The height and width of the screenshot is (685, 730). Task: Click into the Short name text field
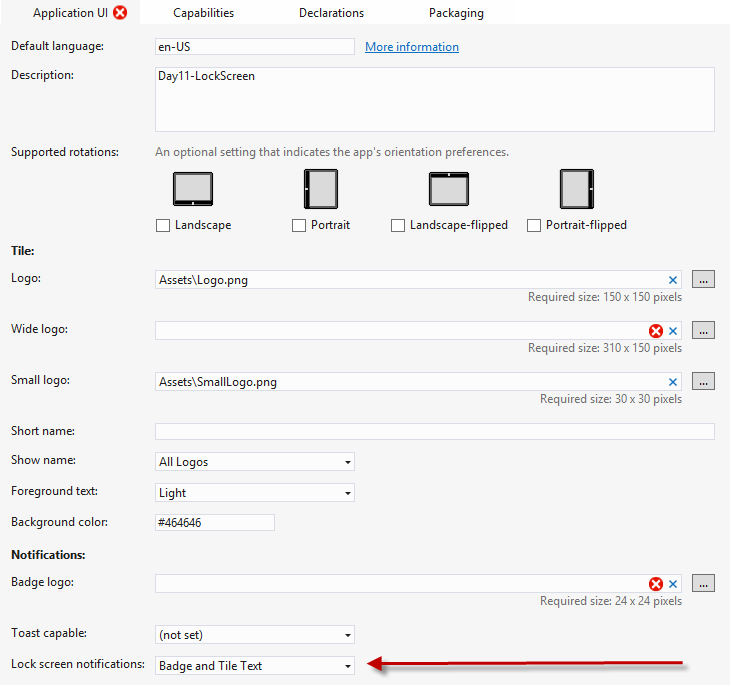click(x=434, y=432)
